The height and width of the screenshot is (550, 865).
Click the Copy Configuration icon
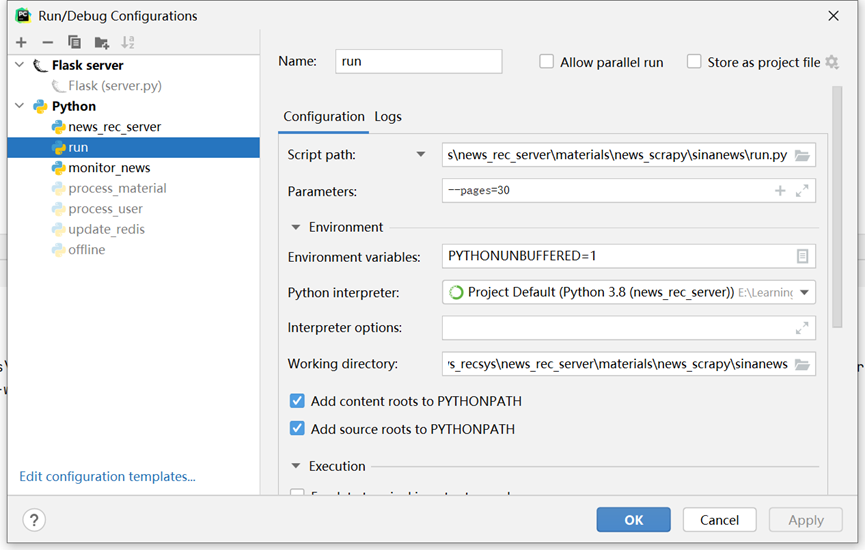[x=74, y=42]
